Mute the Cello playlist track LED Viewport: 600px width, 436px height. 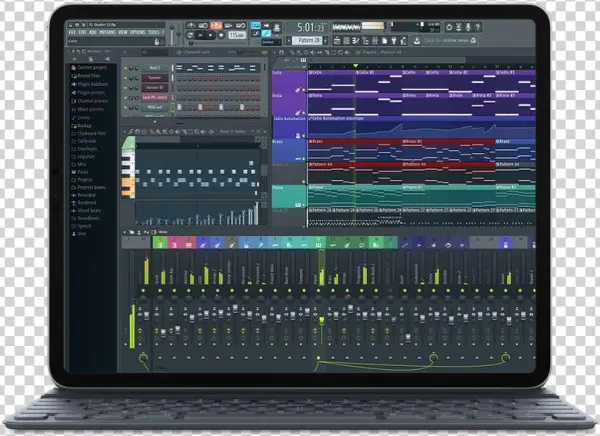[304, 90]
